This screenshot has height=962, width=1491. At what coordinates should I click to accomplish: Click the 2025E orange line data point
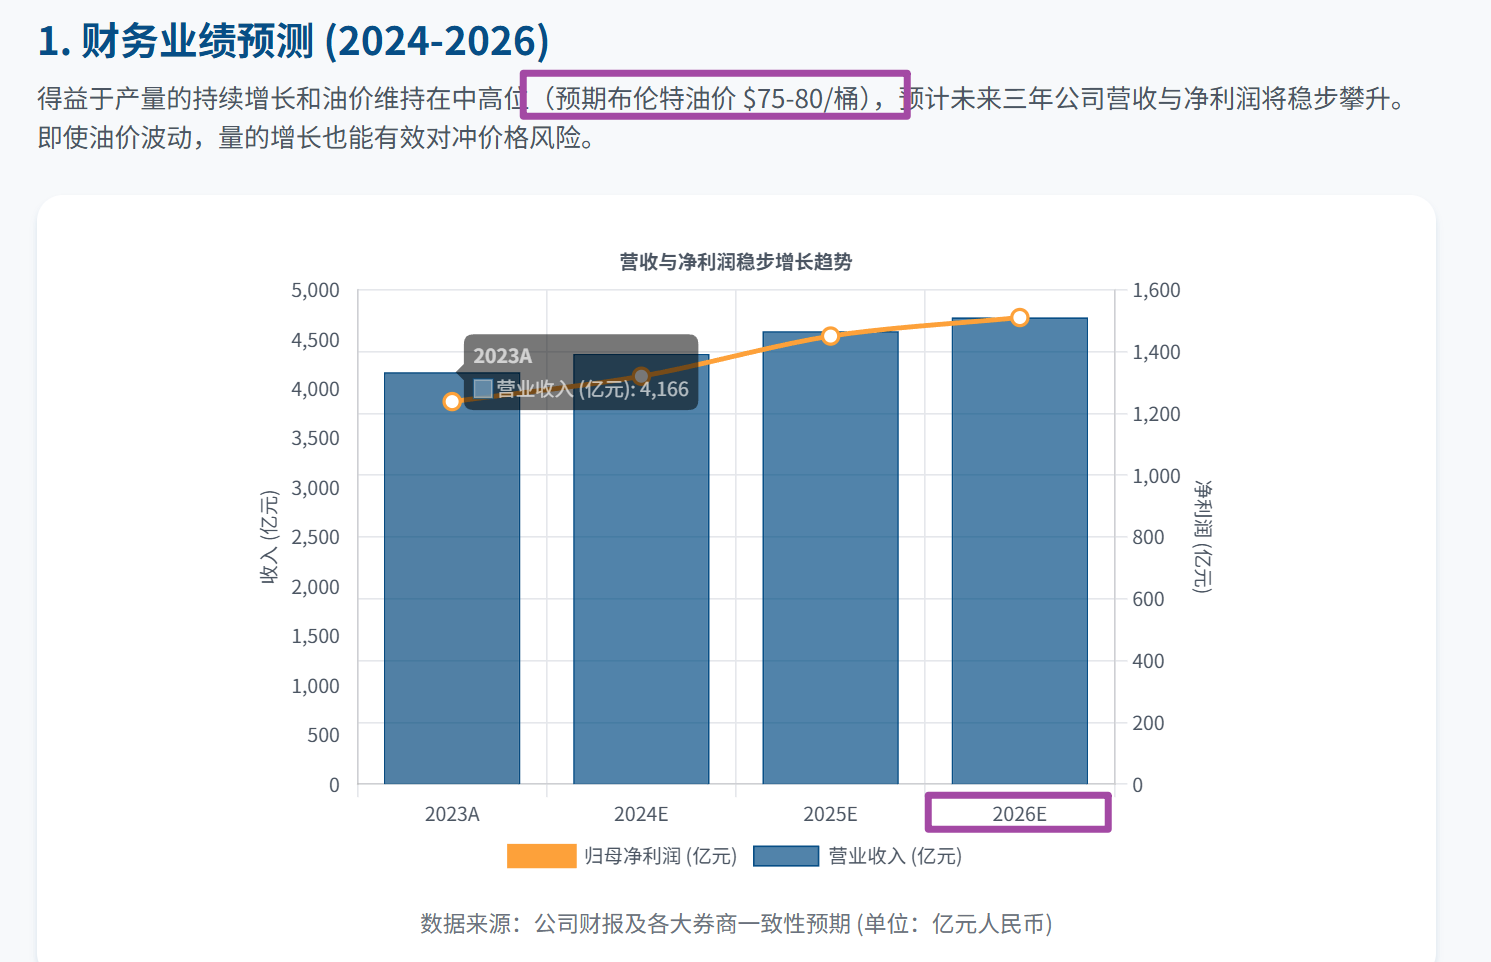click(x=830, y=336)
